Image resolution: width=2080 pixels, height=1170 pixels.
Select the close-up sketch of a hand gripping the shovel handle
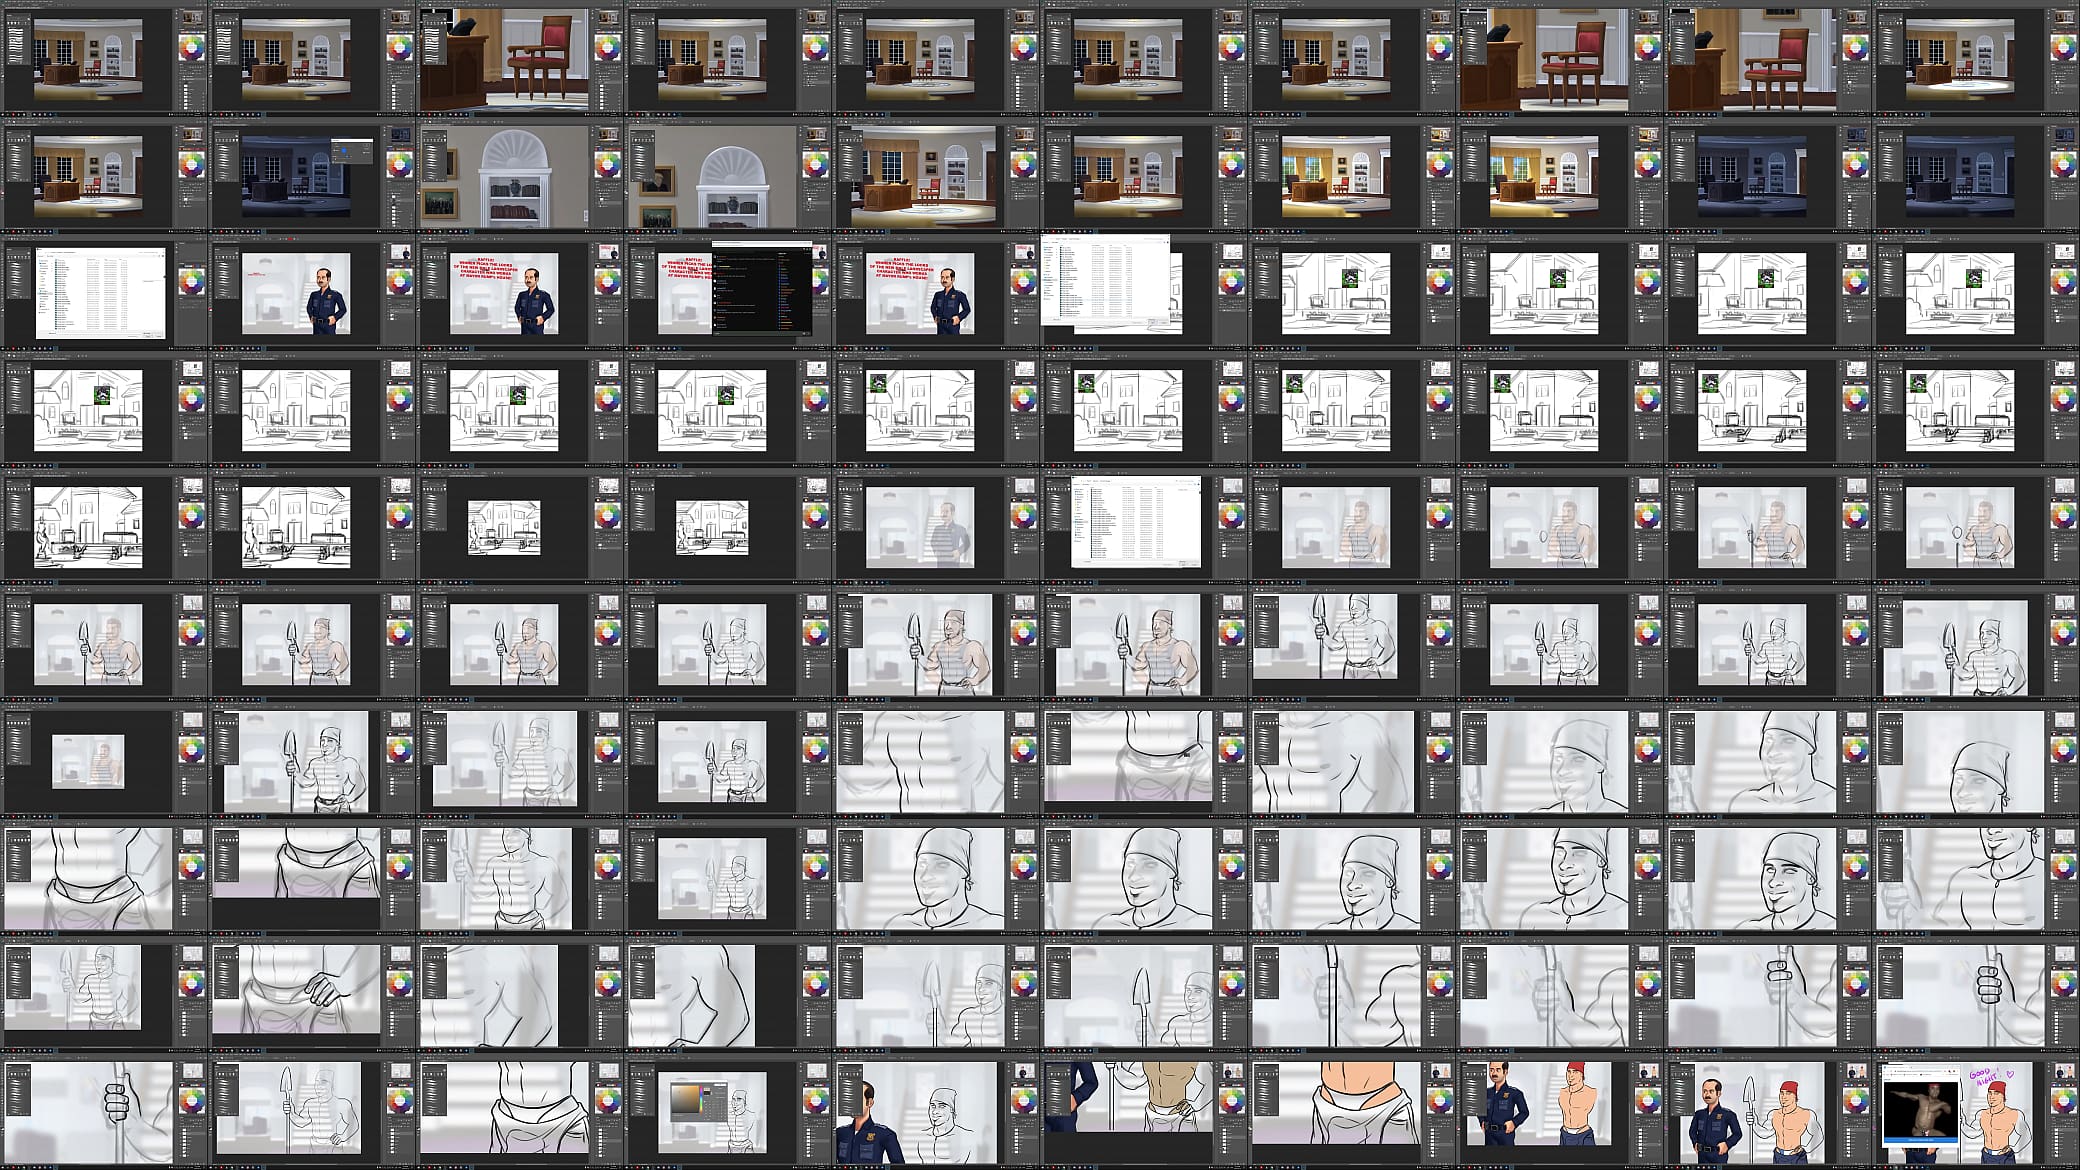coord(104,1111)
